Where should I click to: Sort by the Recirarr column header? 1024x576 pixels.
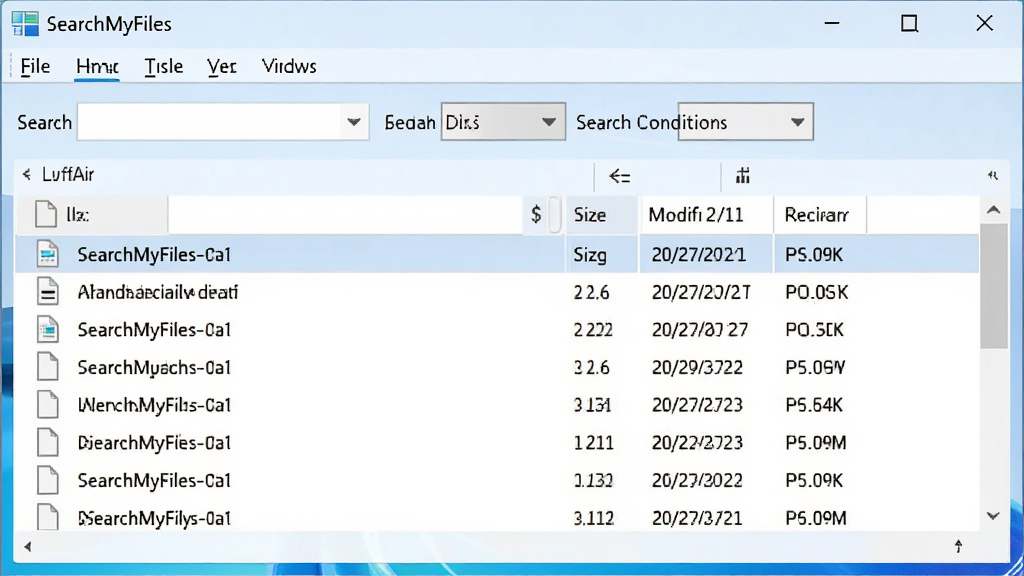tap(820, 215)
